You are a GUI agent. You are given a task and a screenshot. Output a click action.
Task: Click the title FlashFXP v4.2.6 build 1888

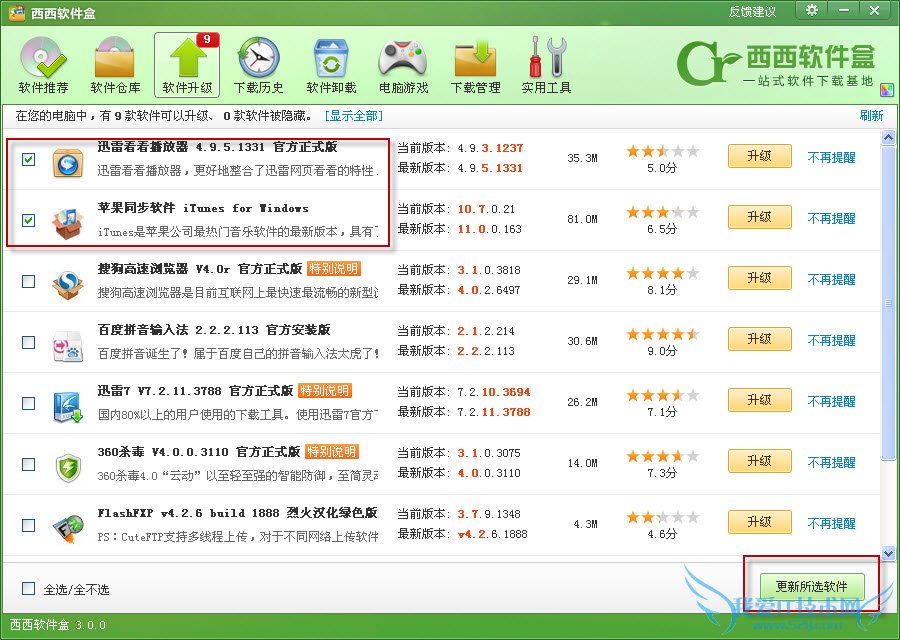click(238, 513)
